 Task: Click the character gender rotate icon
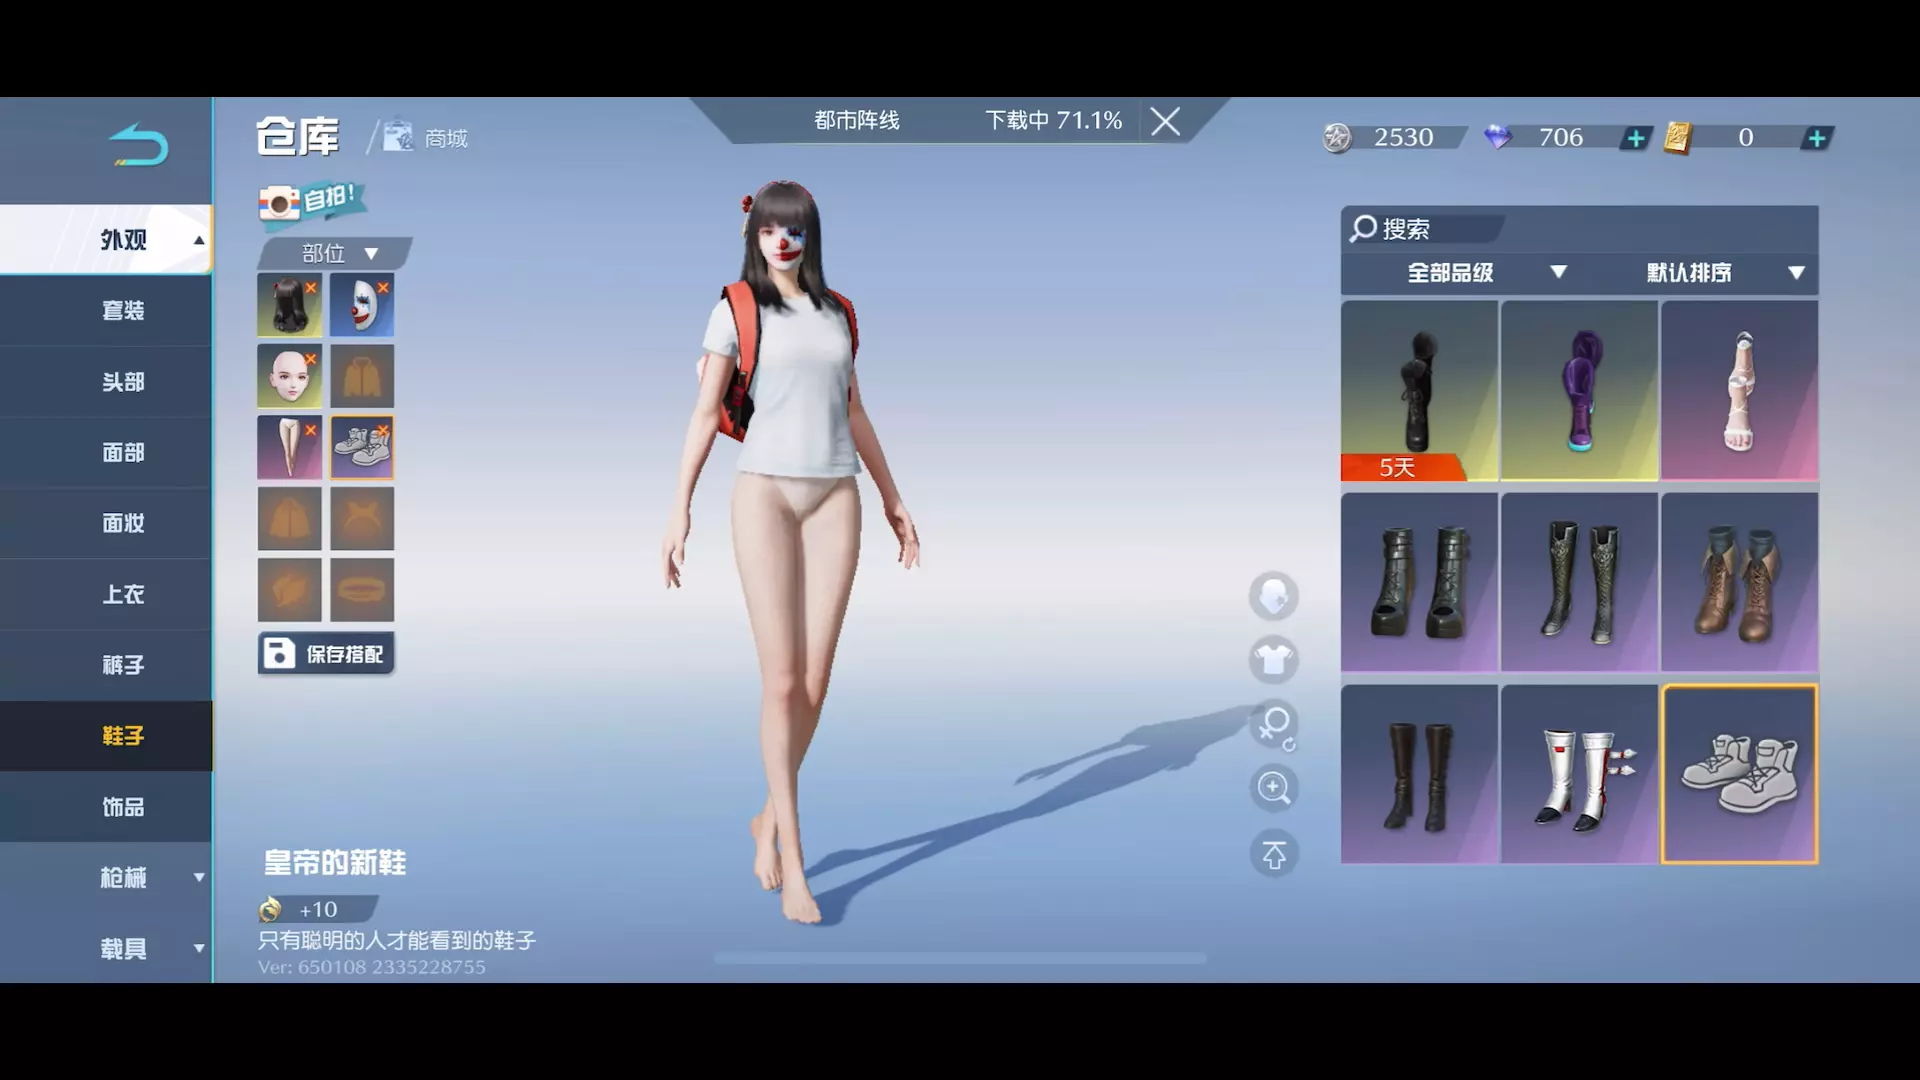tap(1274, 725)
